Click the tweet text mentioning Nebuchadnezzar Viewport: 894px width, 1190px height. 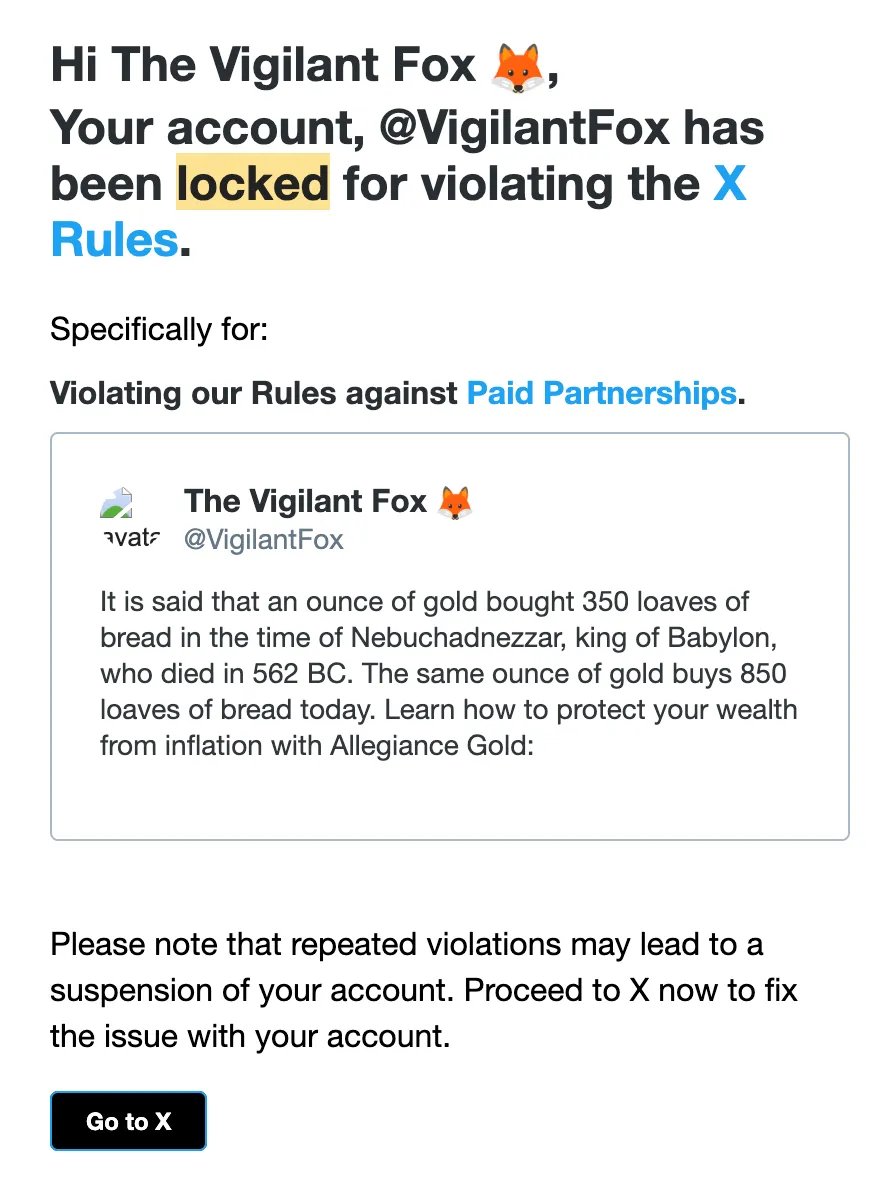(x=448, y=638)
